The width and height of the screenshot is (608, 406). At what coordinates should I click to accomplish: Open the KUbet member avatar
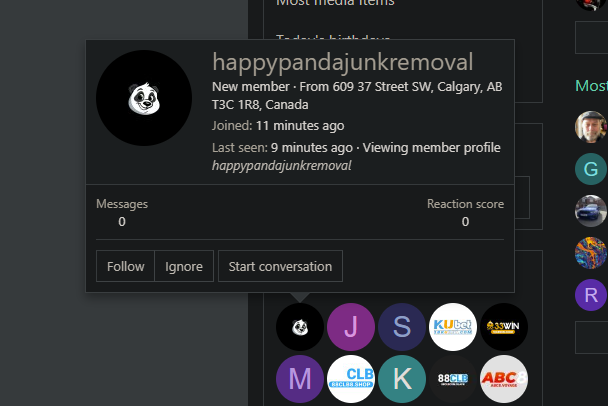click(x=453, y=327)
